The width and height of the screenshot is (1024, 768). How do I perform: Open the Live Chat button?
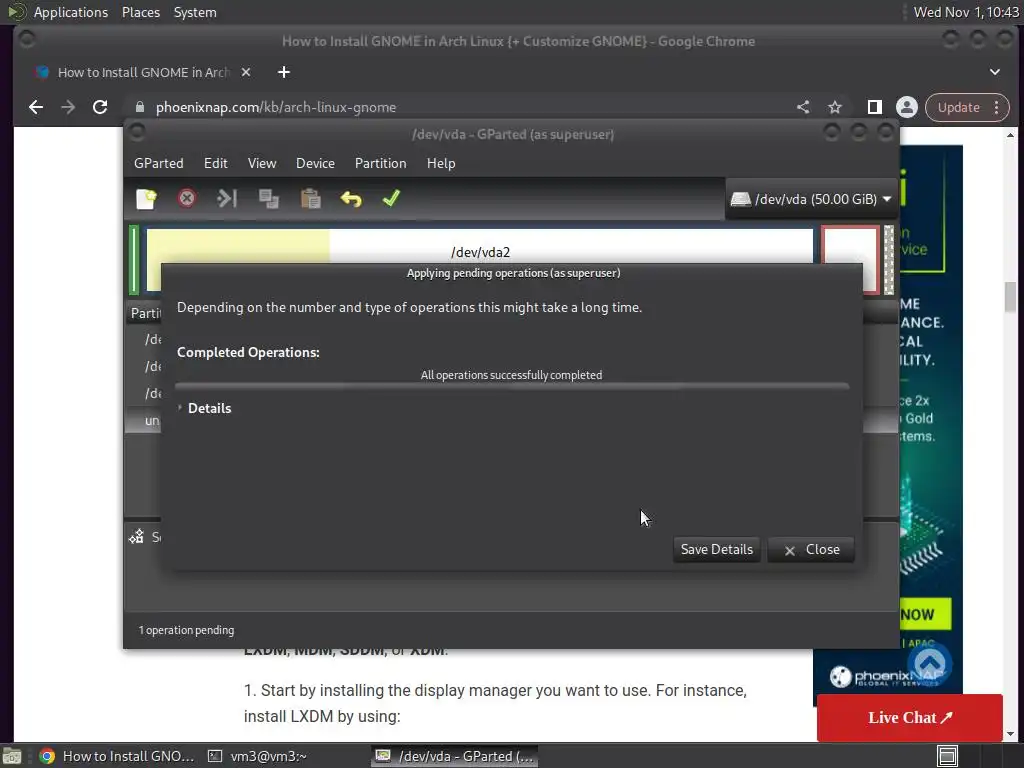(909, 717)
